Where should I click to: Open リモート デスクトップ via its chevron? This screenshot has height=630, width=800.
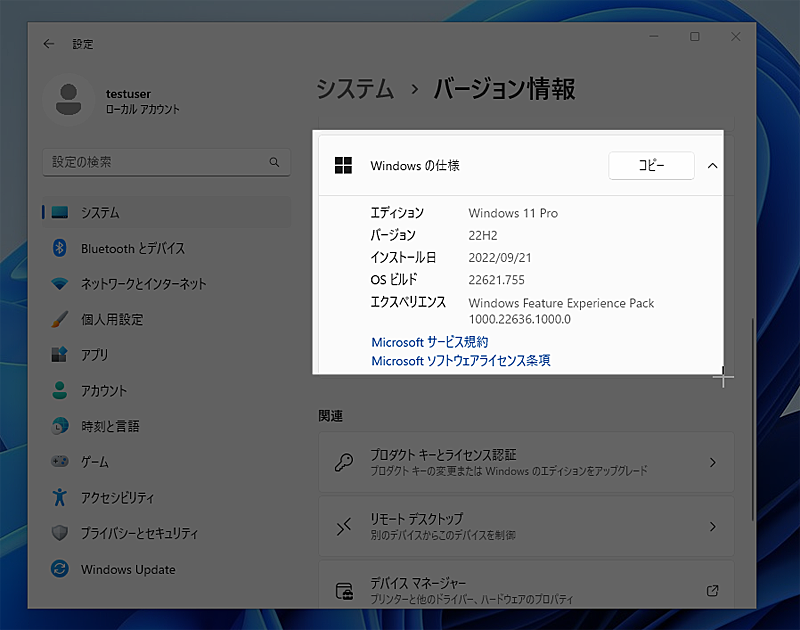pos(712,527)
